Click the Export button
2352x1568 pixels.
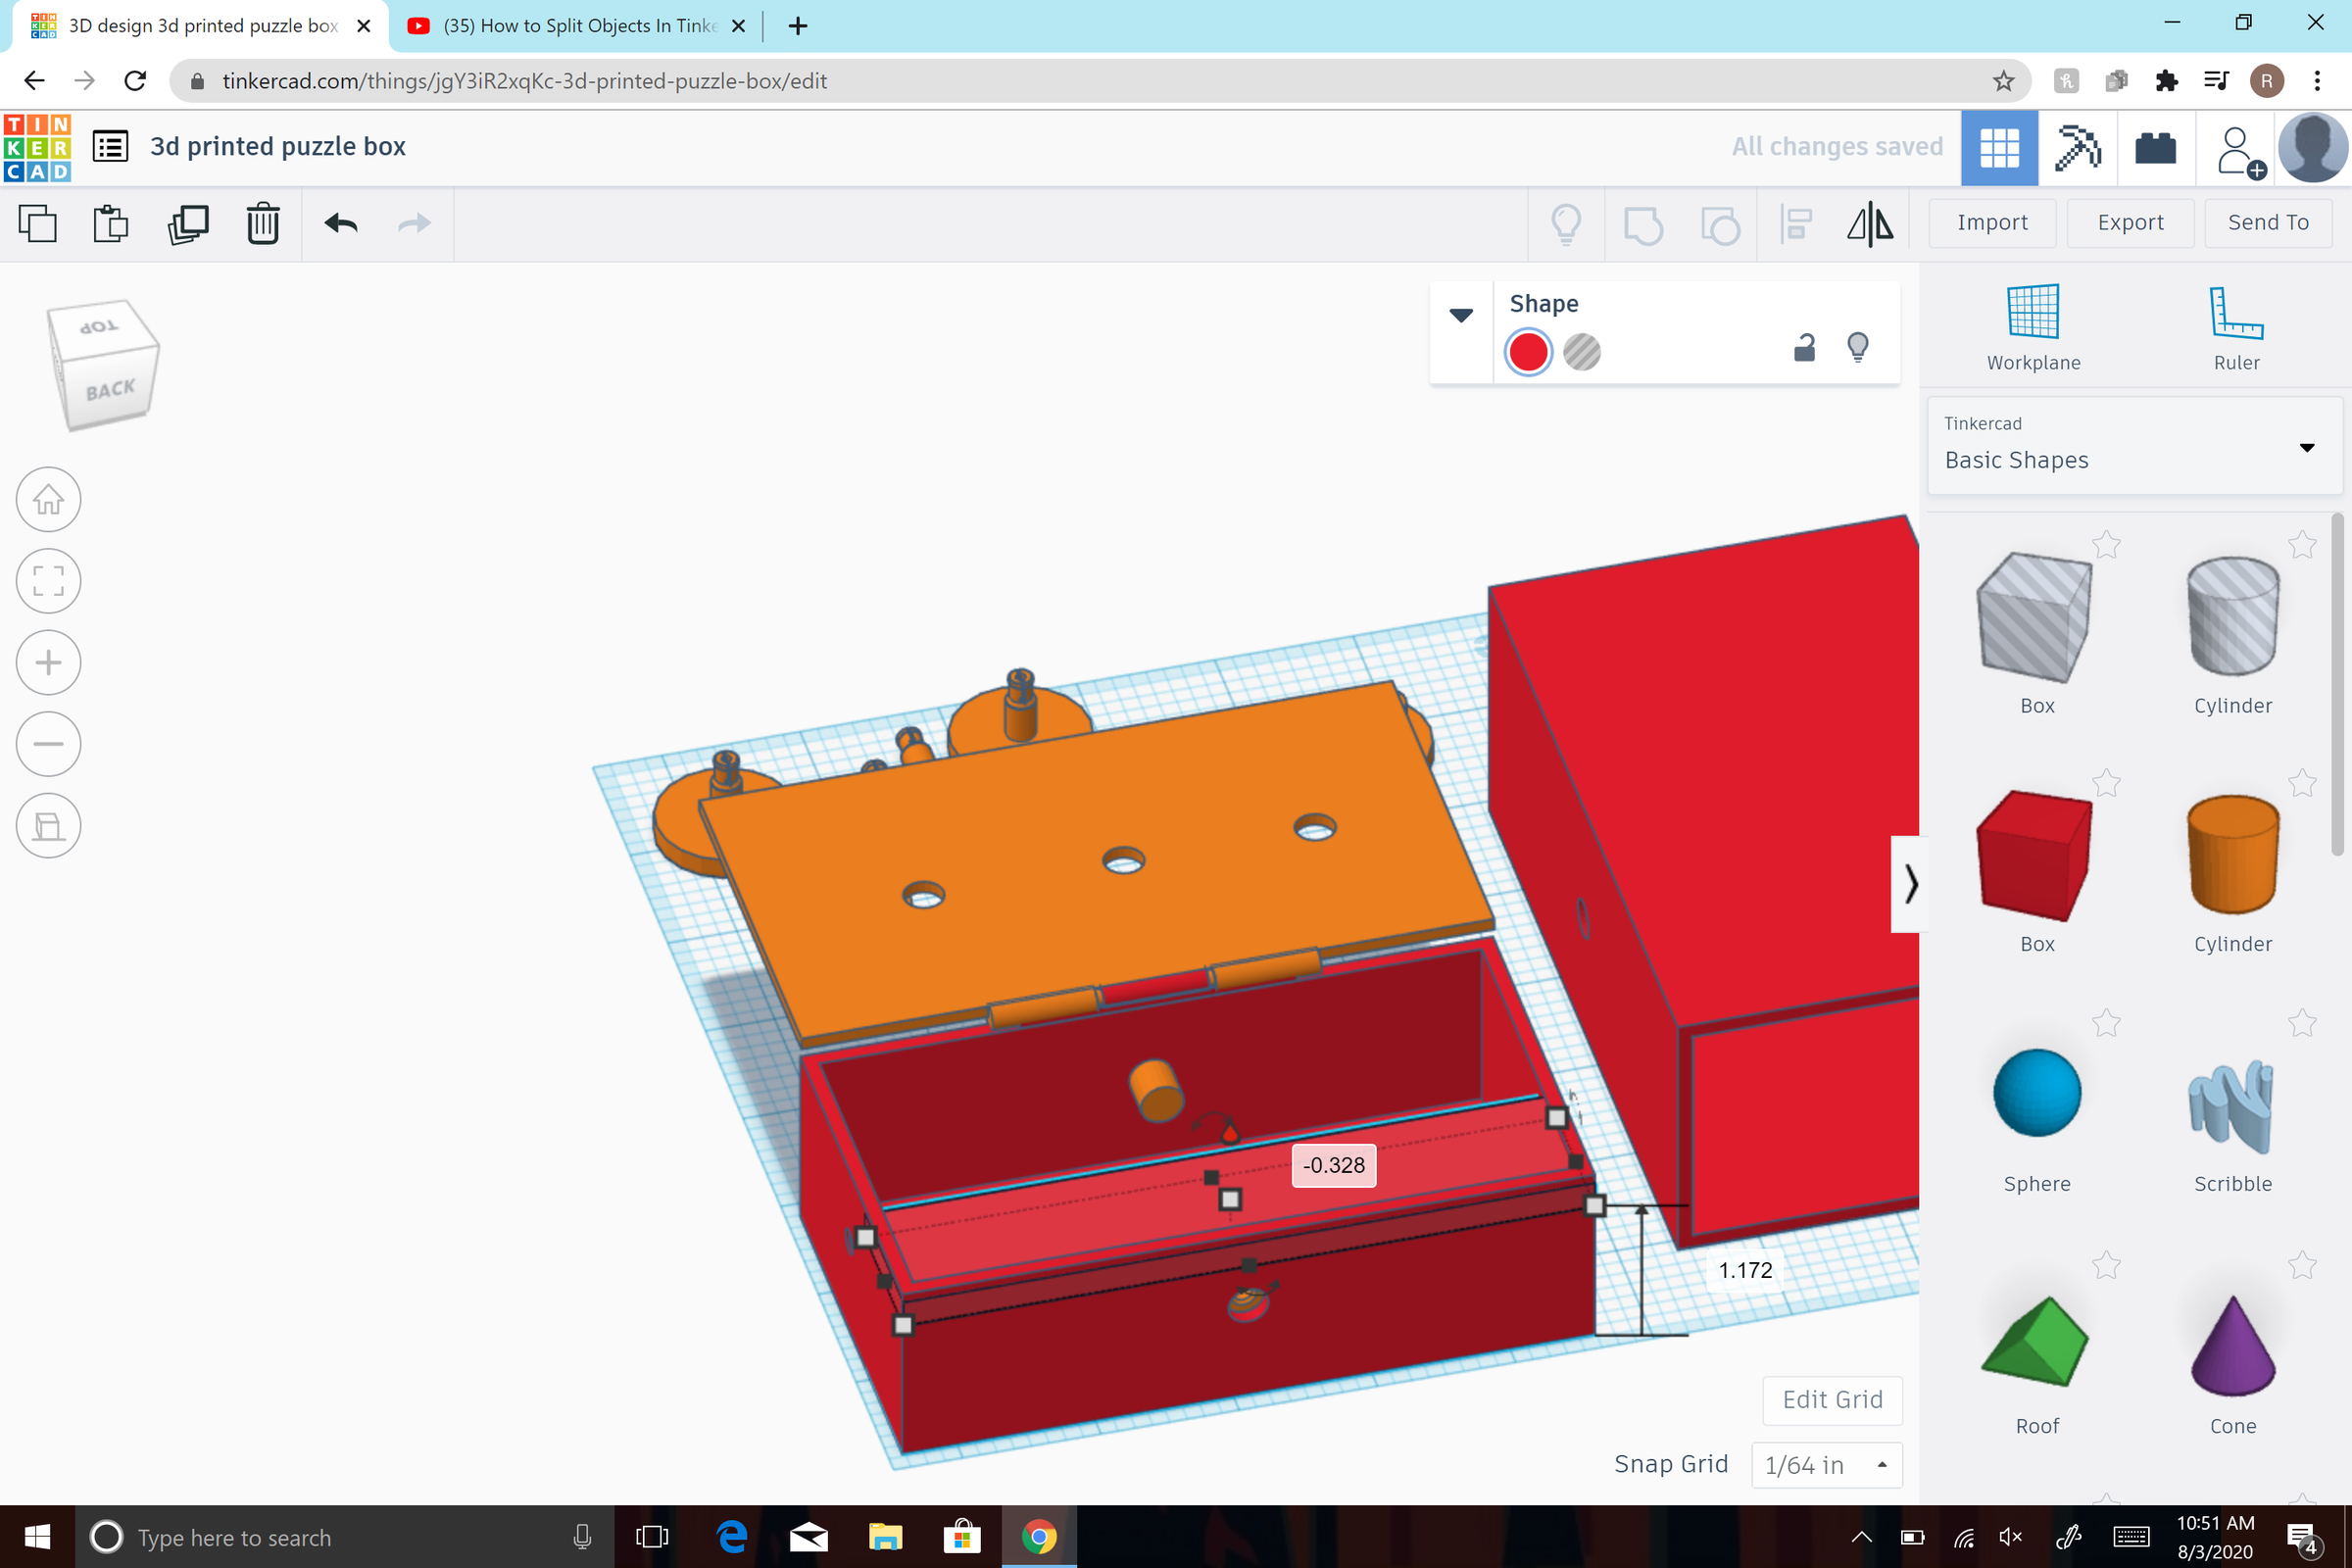coord(2130,222)
